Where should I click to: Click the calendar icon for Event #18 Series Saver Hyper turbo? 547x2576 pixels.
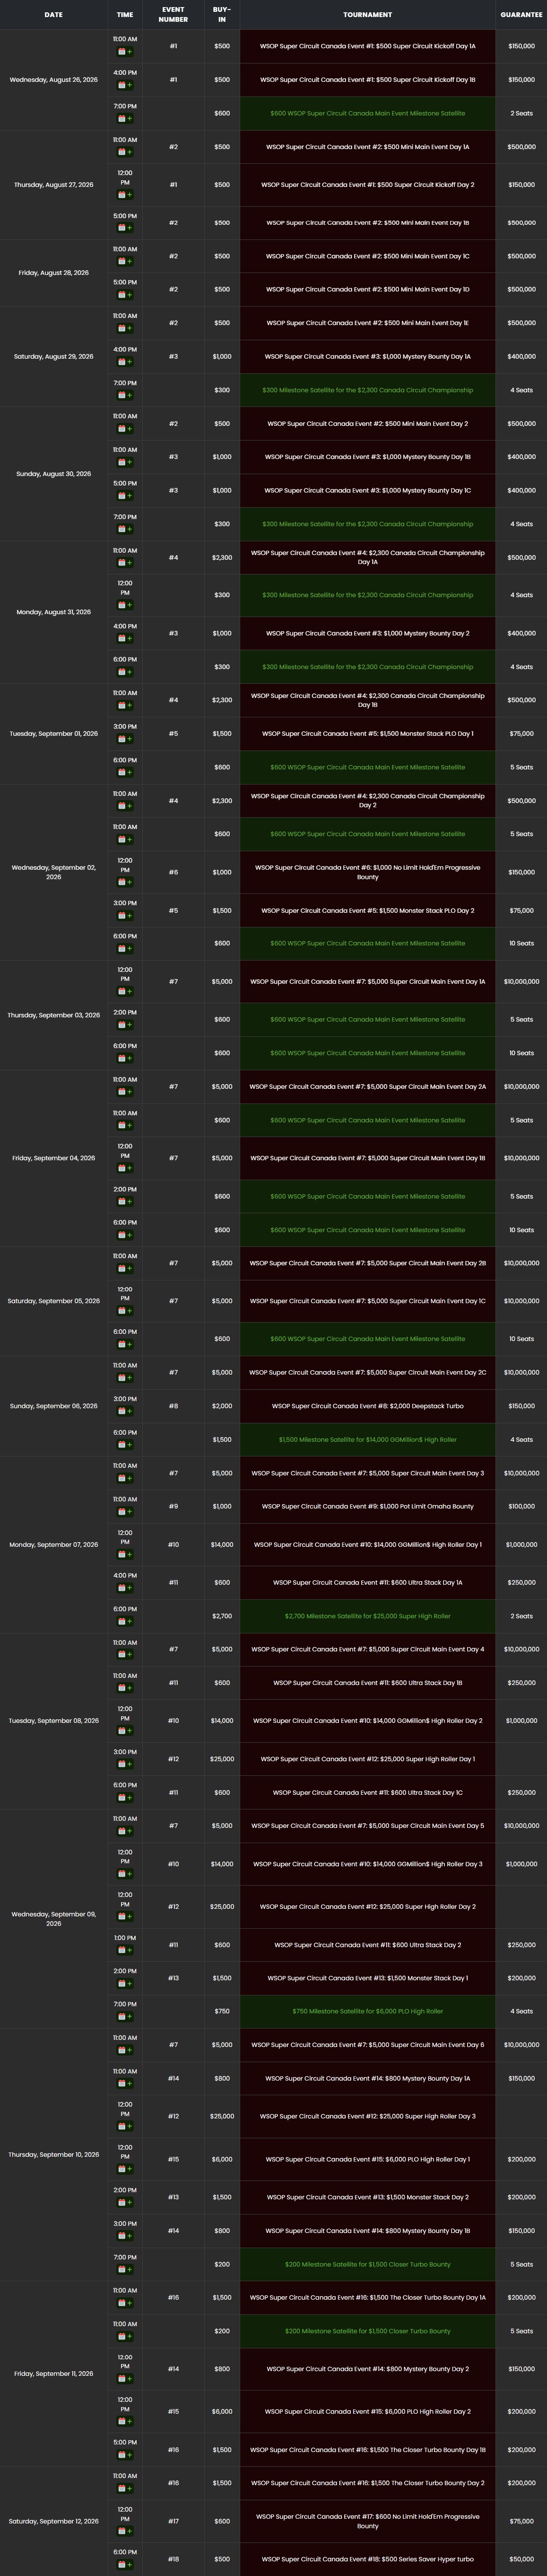(x=122, y=2564)
